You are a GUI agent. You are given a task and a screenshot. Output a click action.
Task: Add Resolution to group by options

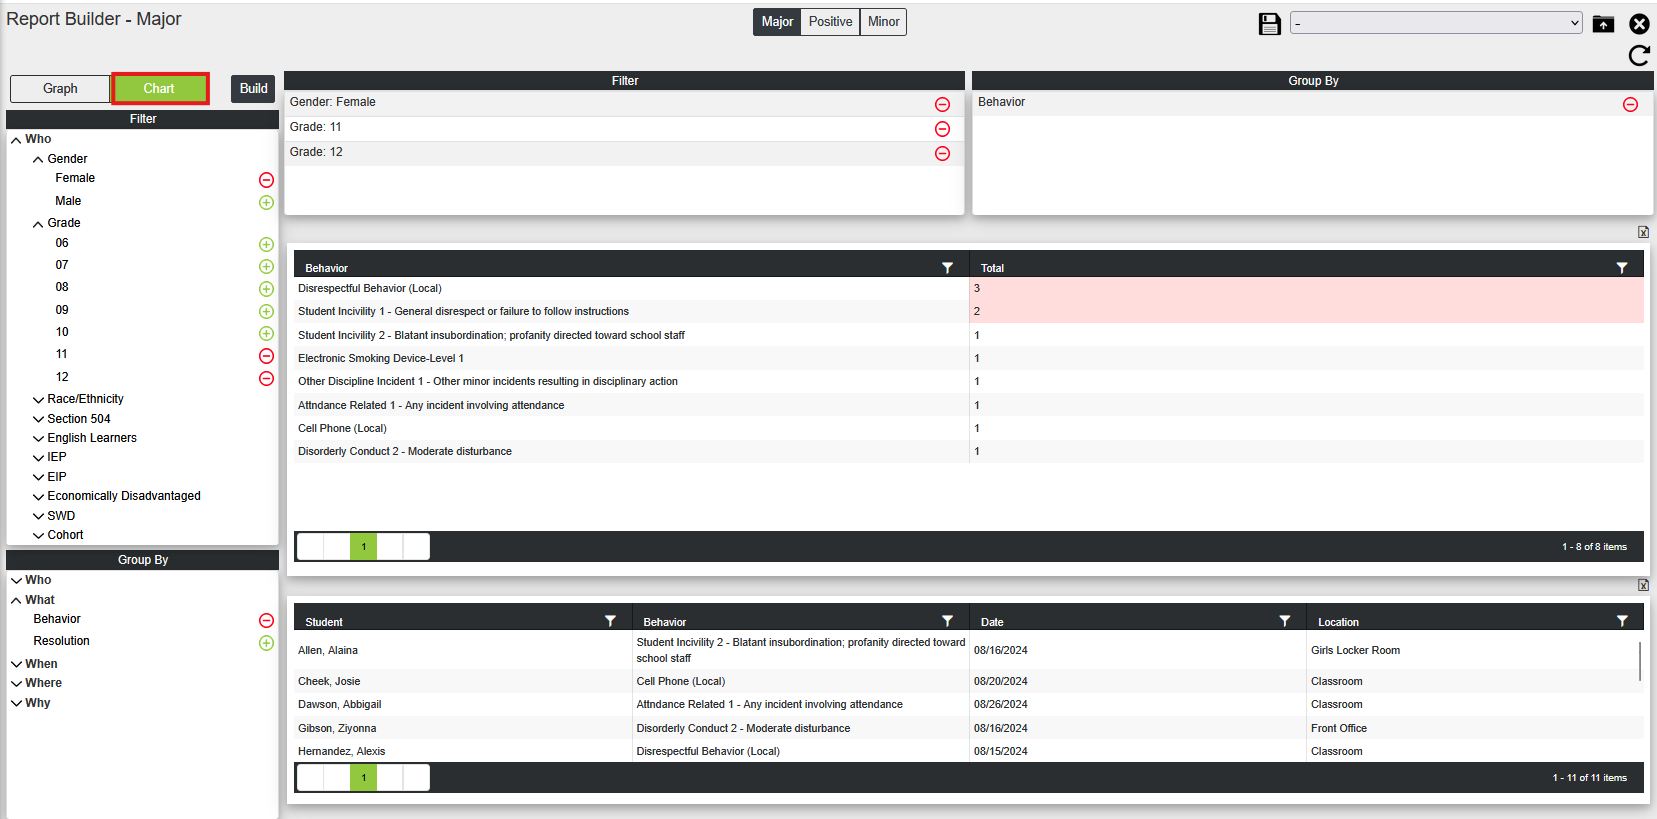tap(266, 643)
